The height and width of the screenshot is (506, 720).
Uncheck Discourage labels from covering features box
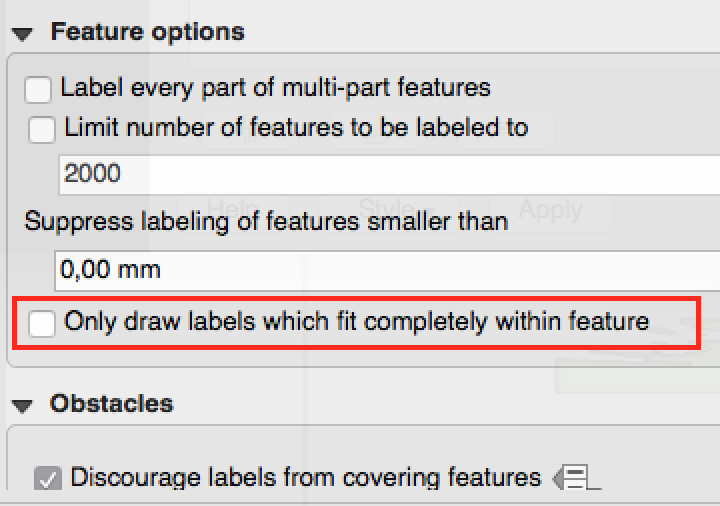pyautogui.click(x=47, y=478)
